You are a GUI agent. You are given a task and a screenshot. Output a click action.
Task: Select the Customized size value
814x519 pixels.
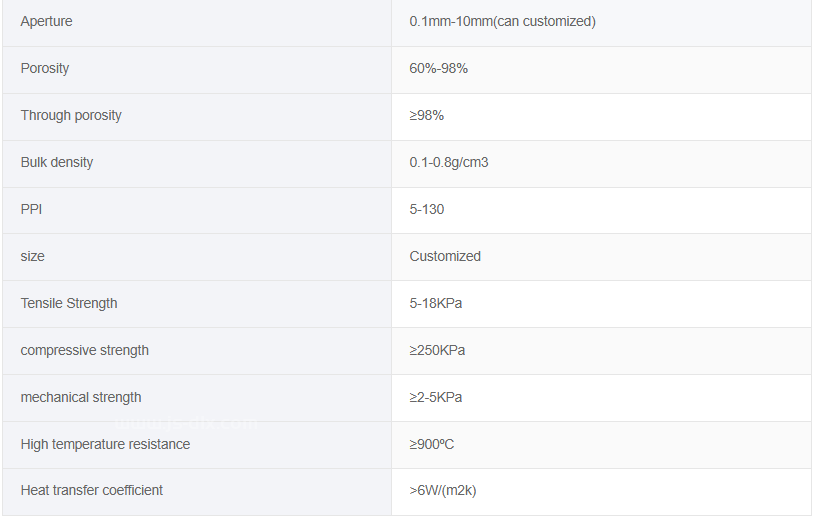(x=445, y=256)
